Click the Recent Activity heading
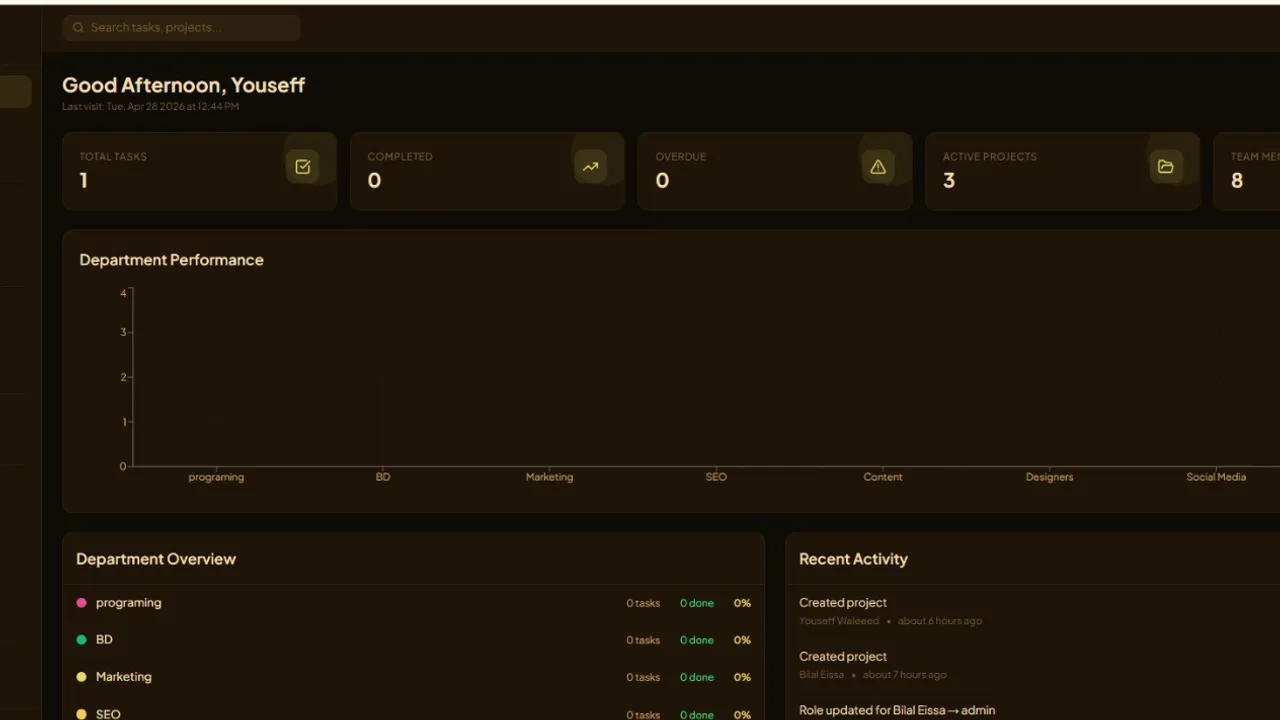This screenshot has height=720, width=1280. pos(853,559)
